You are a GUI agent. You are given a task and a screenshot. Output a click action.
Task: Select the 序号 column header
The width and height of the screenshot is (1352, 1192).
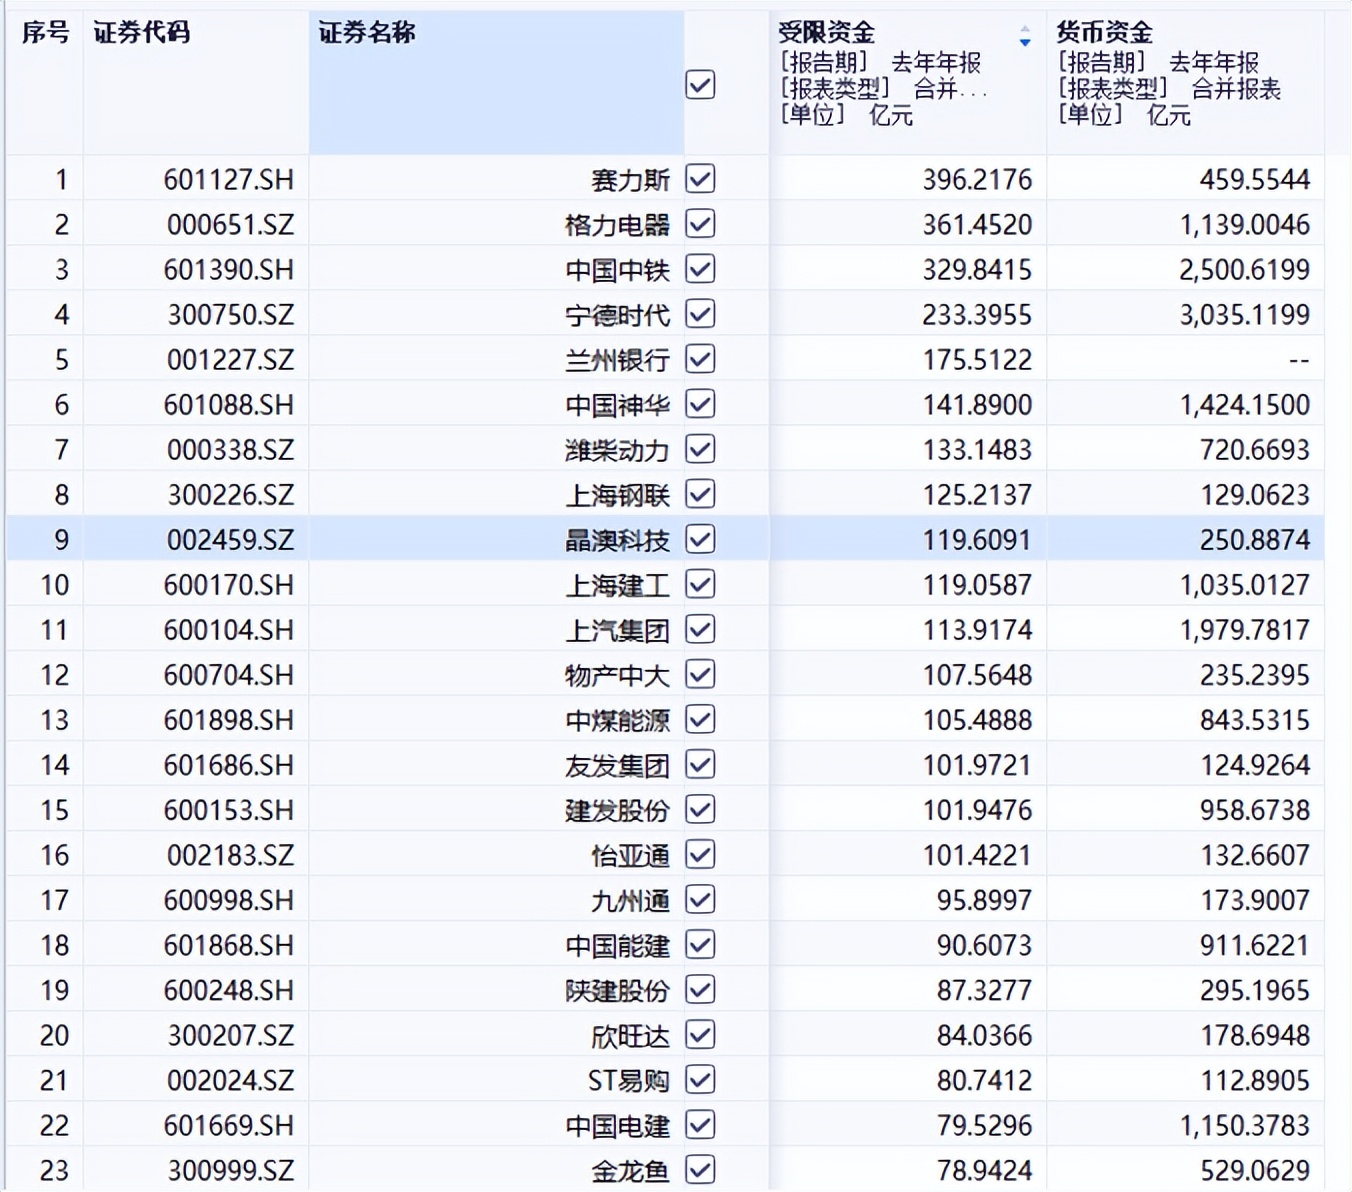[x=46, y=33]
